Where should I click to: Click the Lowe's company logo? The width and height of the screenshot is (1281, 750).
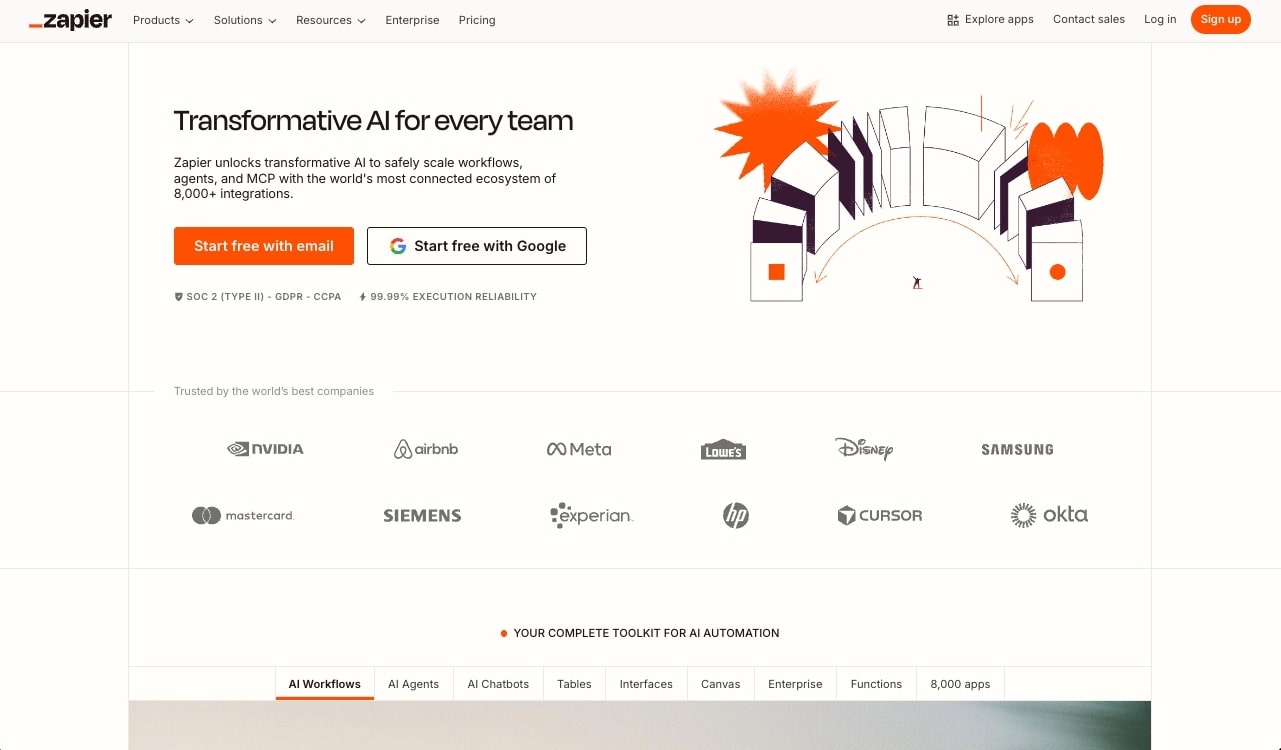coord(723,450)
